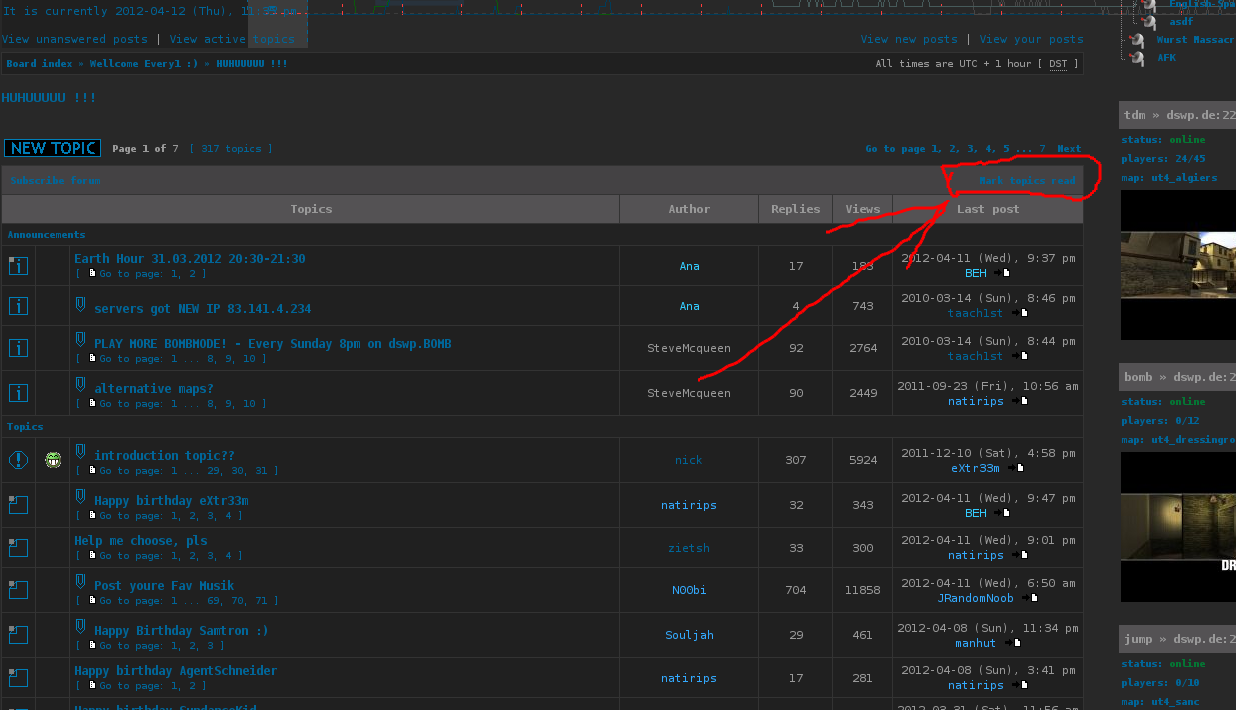Open 'Subscribe forum' link
The image size is (1236, 710).
(55, 181)
